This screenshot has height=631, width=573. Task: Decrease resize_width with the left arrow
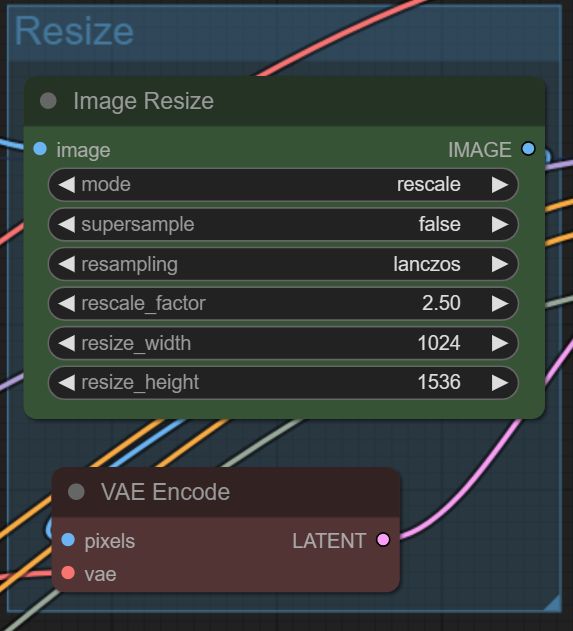(x=66, y=343)
